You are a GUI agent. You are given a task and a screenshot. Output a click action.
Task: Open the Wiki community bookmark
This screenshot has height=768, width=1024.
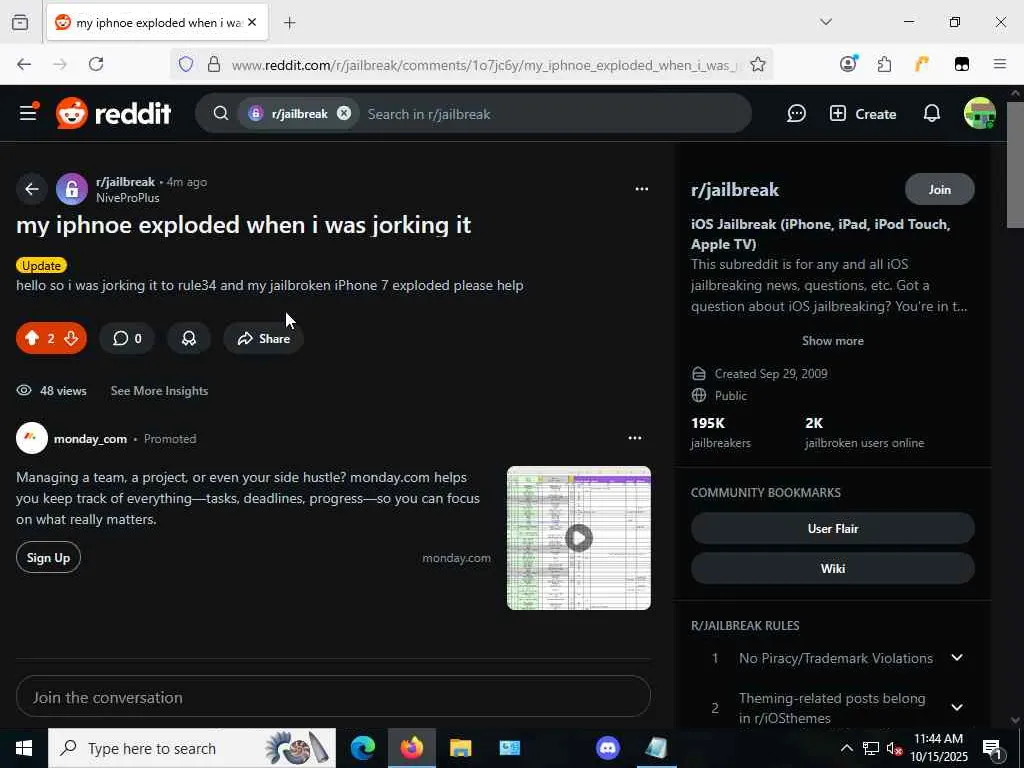pos(833,568)
